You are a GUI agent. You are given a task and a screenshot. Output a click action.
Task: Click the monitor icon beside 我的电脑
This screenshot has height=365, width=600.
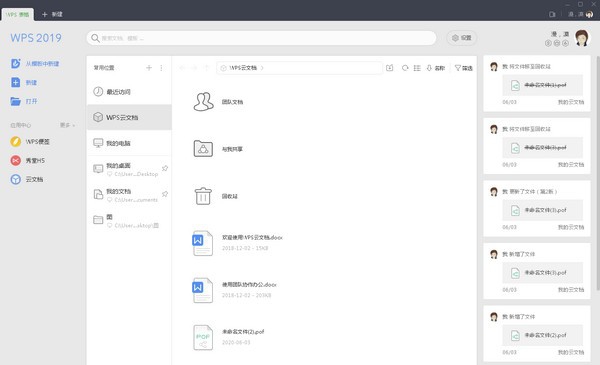pyautogui.click(x=98, y=143)
